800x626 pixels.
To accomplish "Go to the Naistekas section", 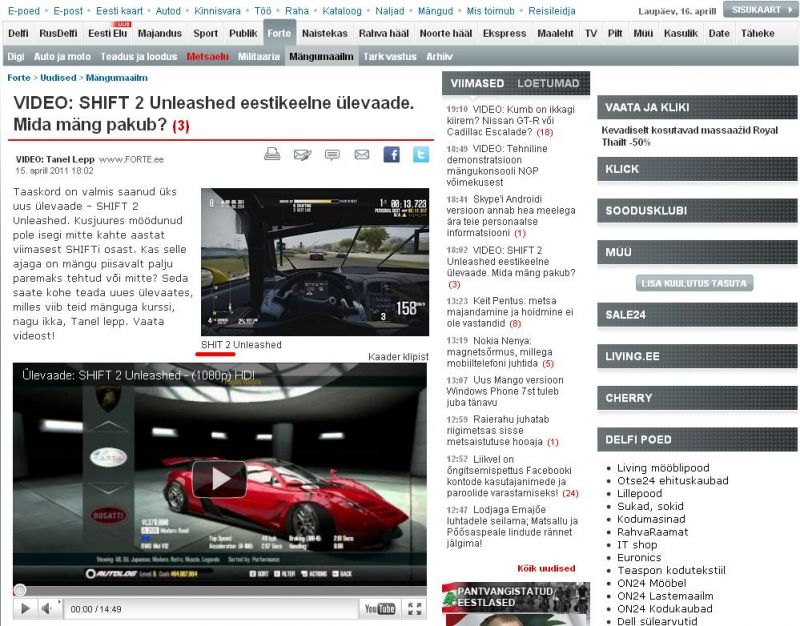I will [x=324, y=33].
